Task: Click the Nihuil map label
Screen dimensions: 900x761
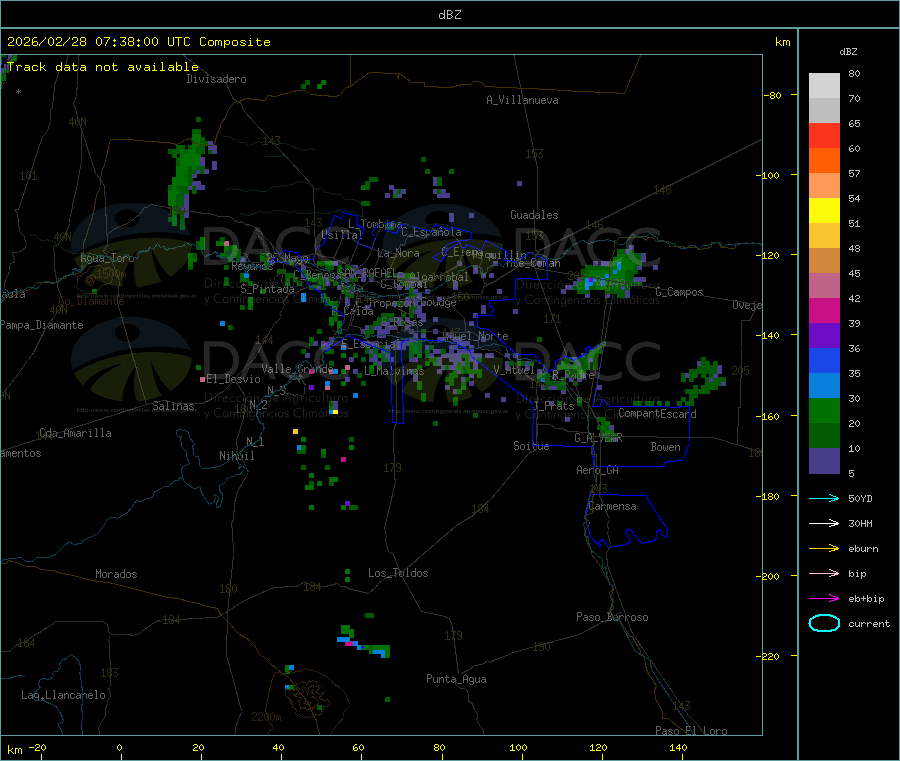Action: point(236,456)
